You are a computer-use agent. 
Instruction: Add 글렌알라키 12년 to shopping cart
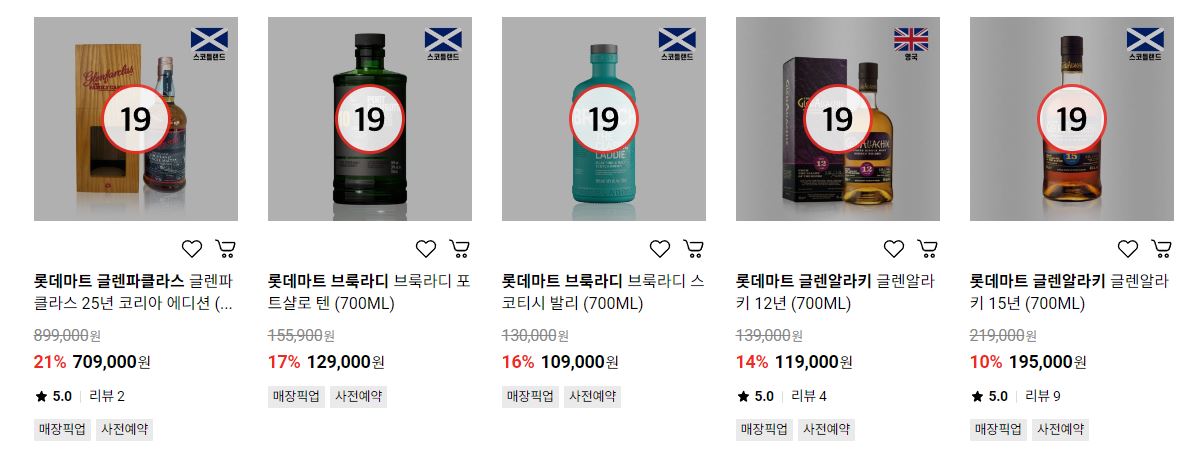927,248
